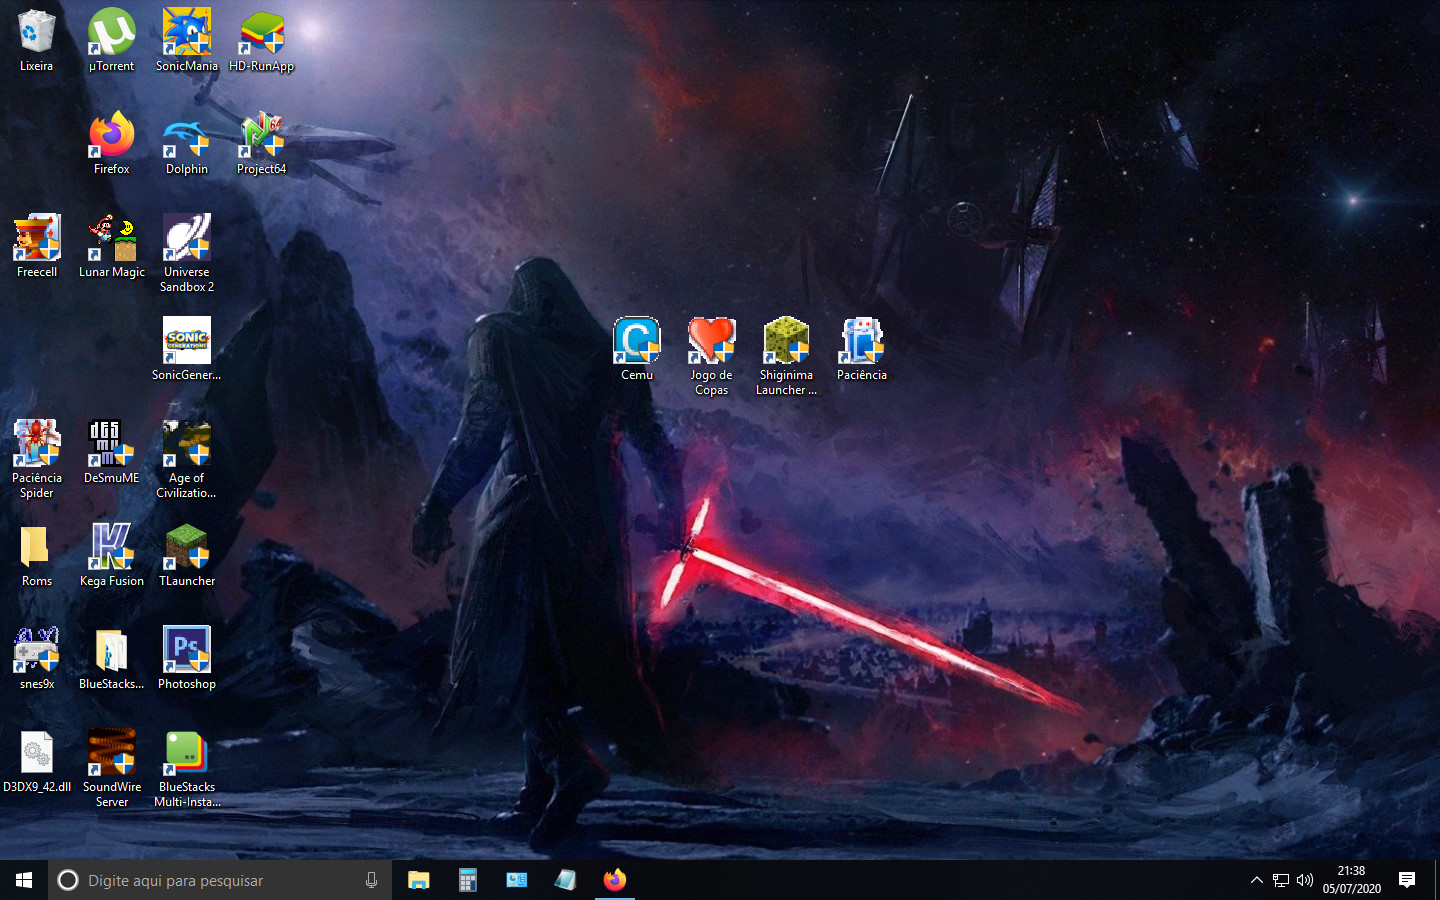
Task: Expand the hidden system tray icons
Action: click(x=1257, y=880)
